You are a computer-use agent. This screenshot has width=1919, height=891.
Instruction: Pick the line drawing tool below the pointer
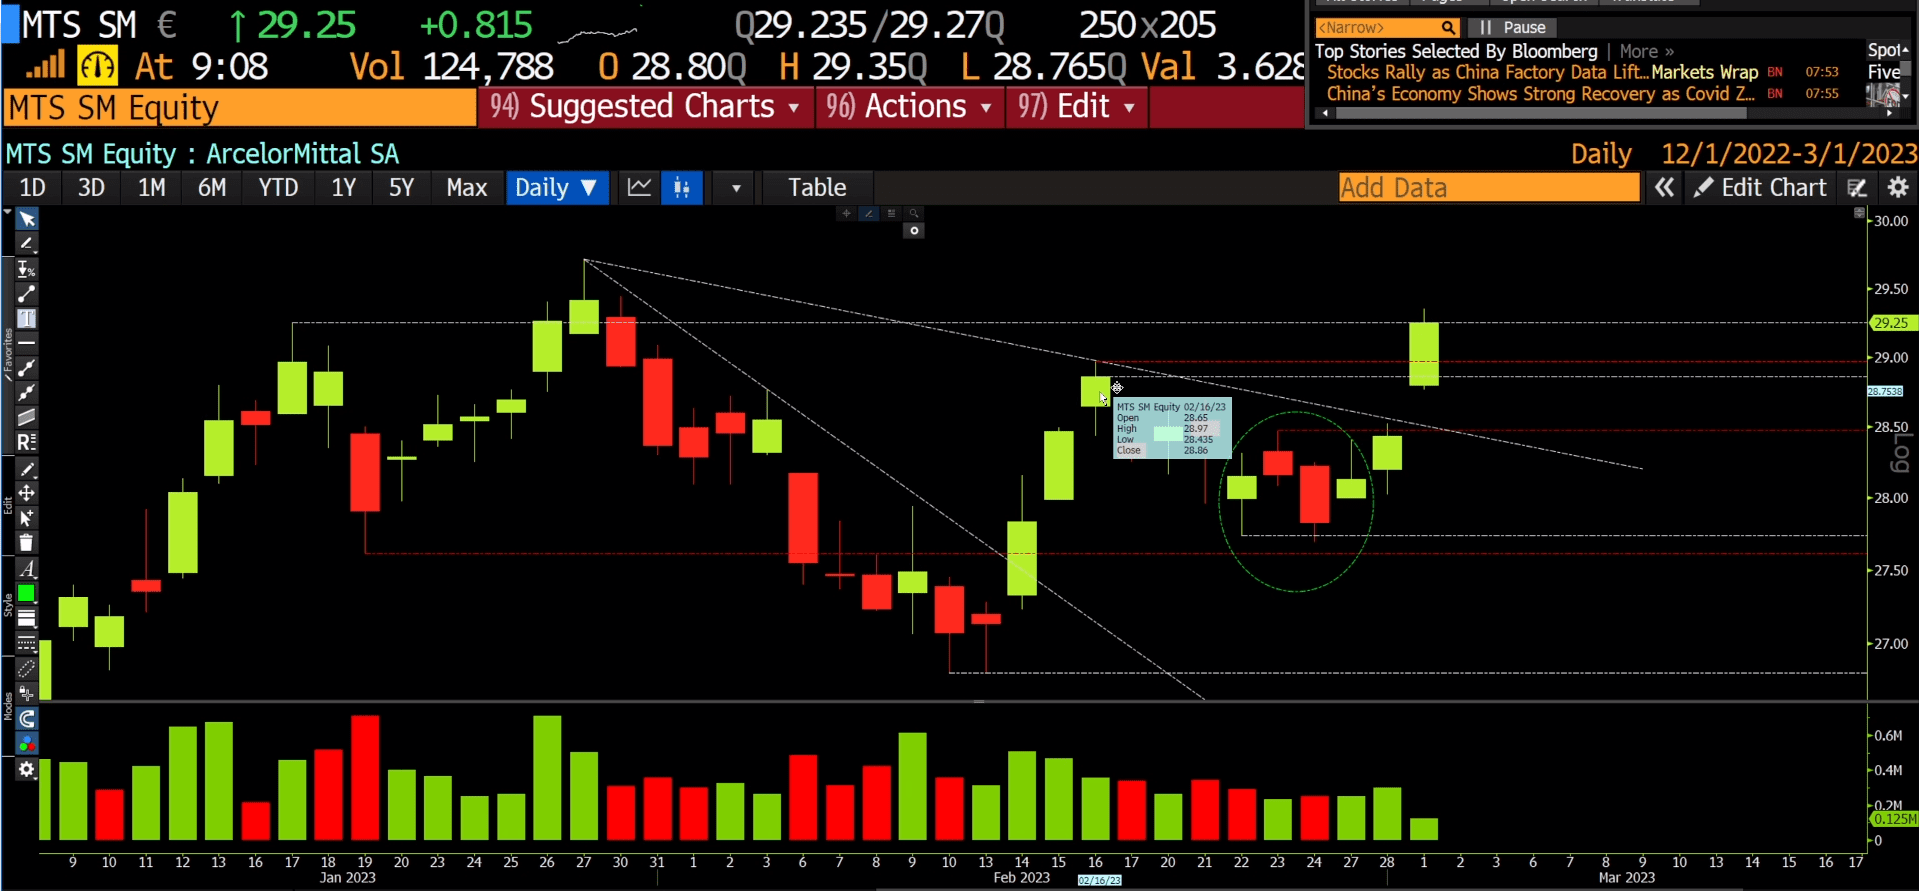27,244
